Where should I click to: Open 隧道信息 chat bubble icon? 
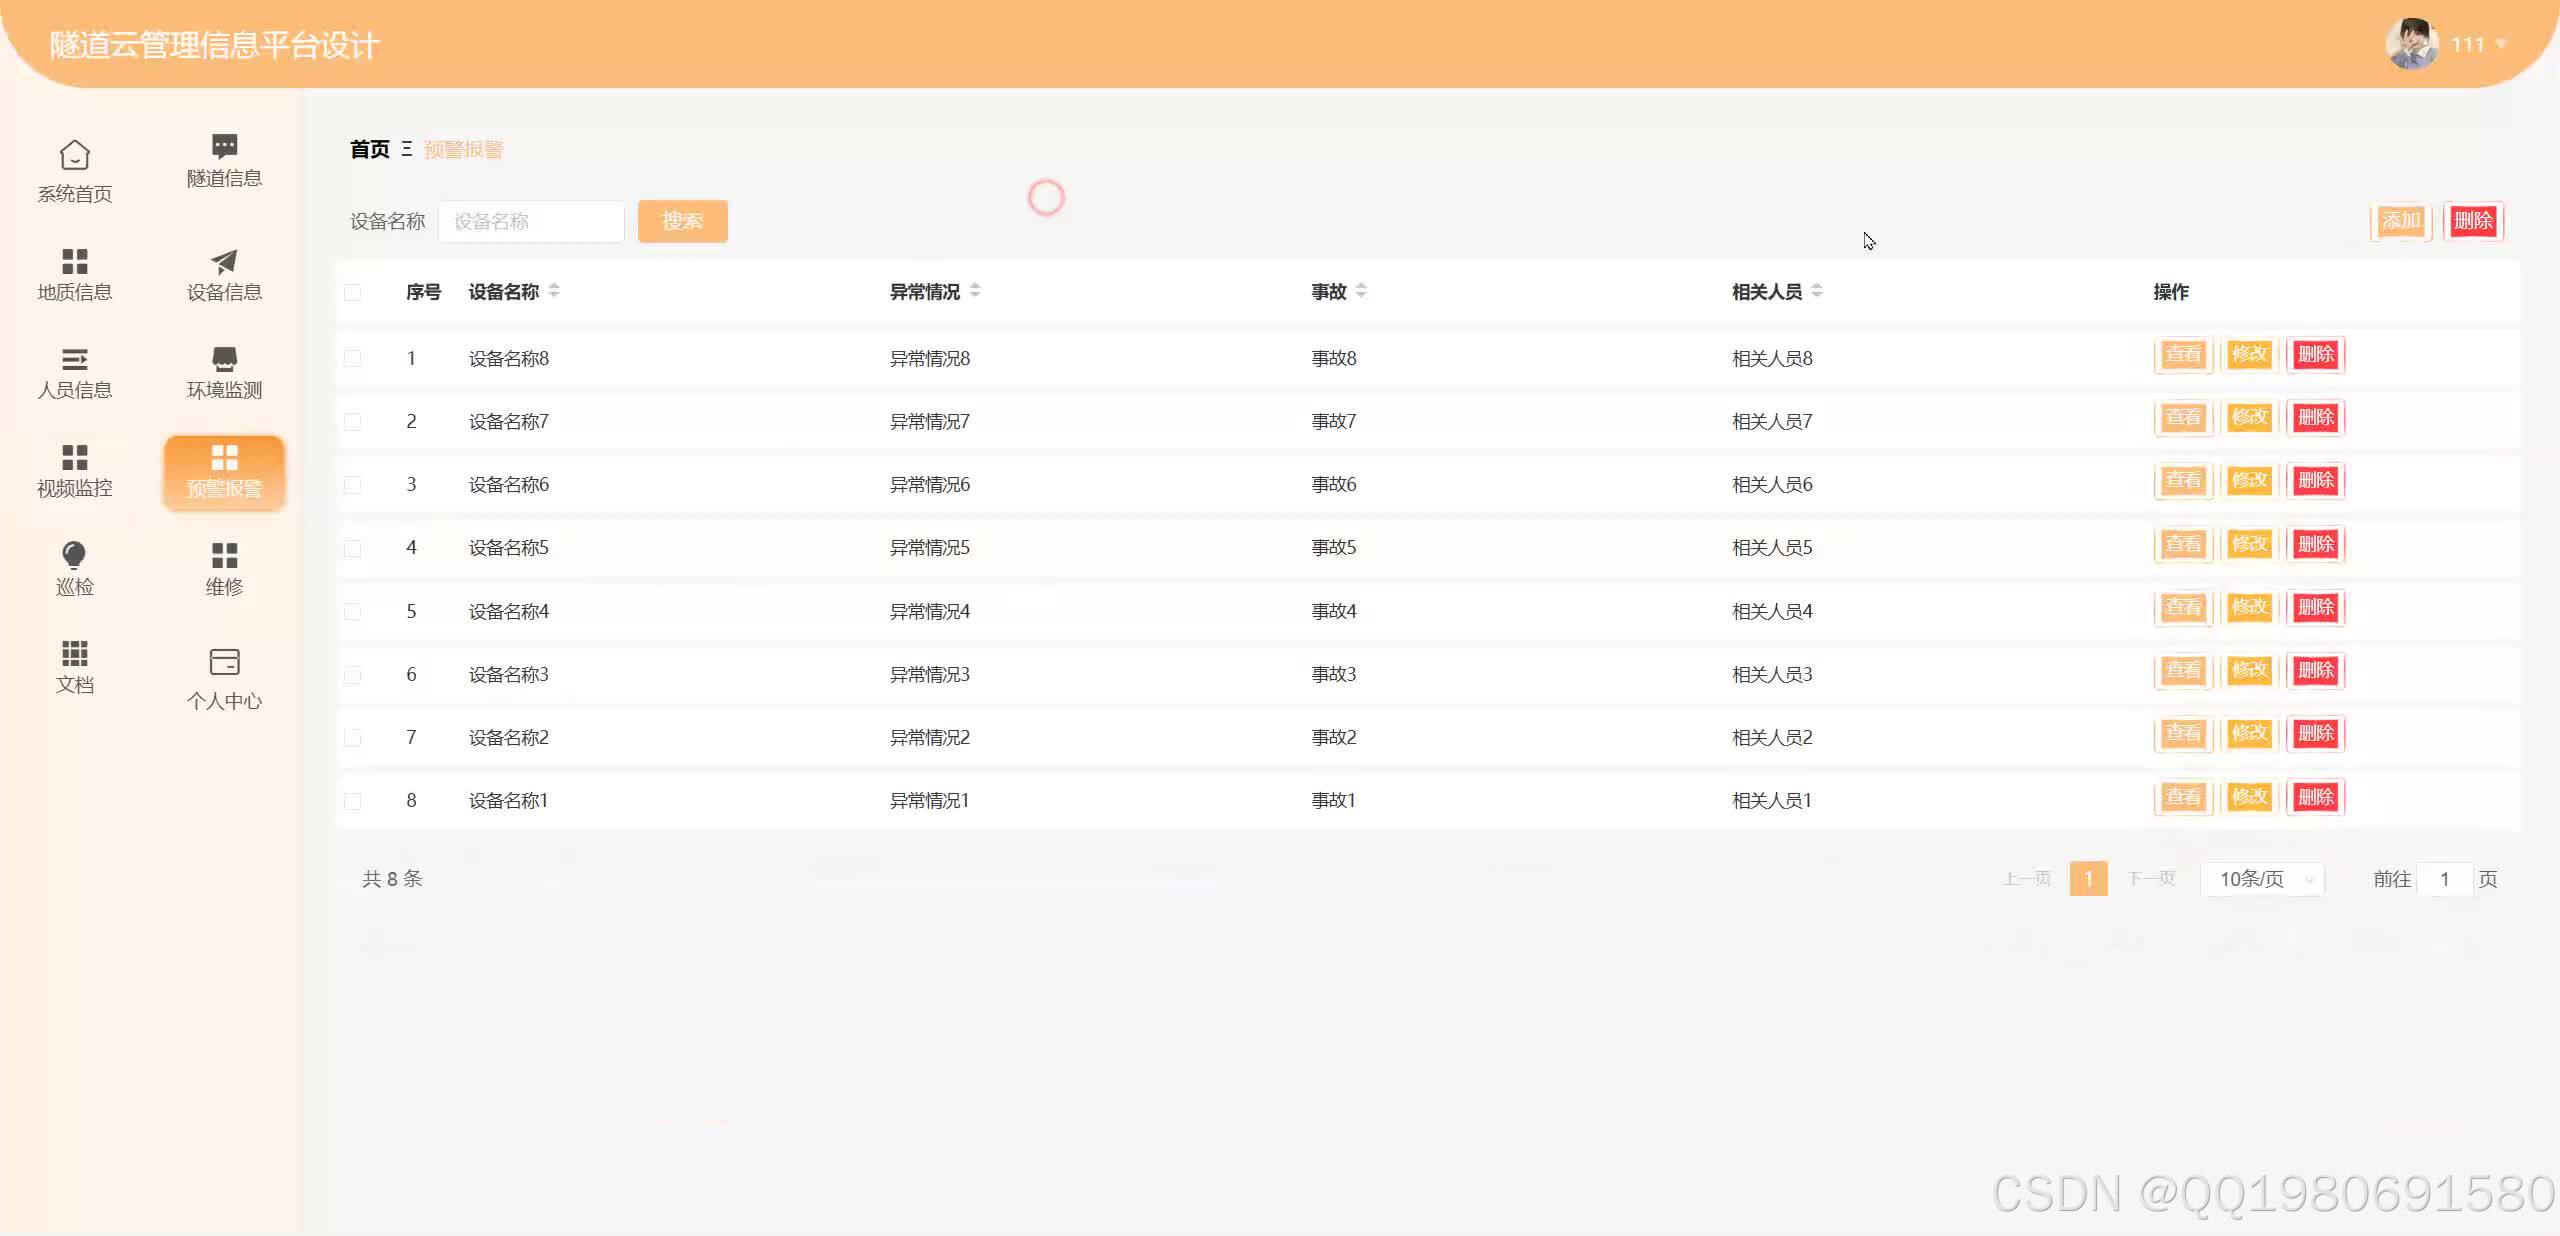click(224, 146)
